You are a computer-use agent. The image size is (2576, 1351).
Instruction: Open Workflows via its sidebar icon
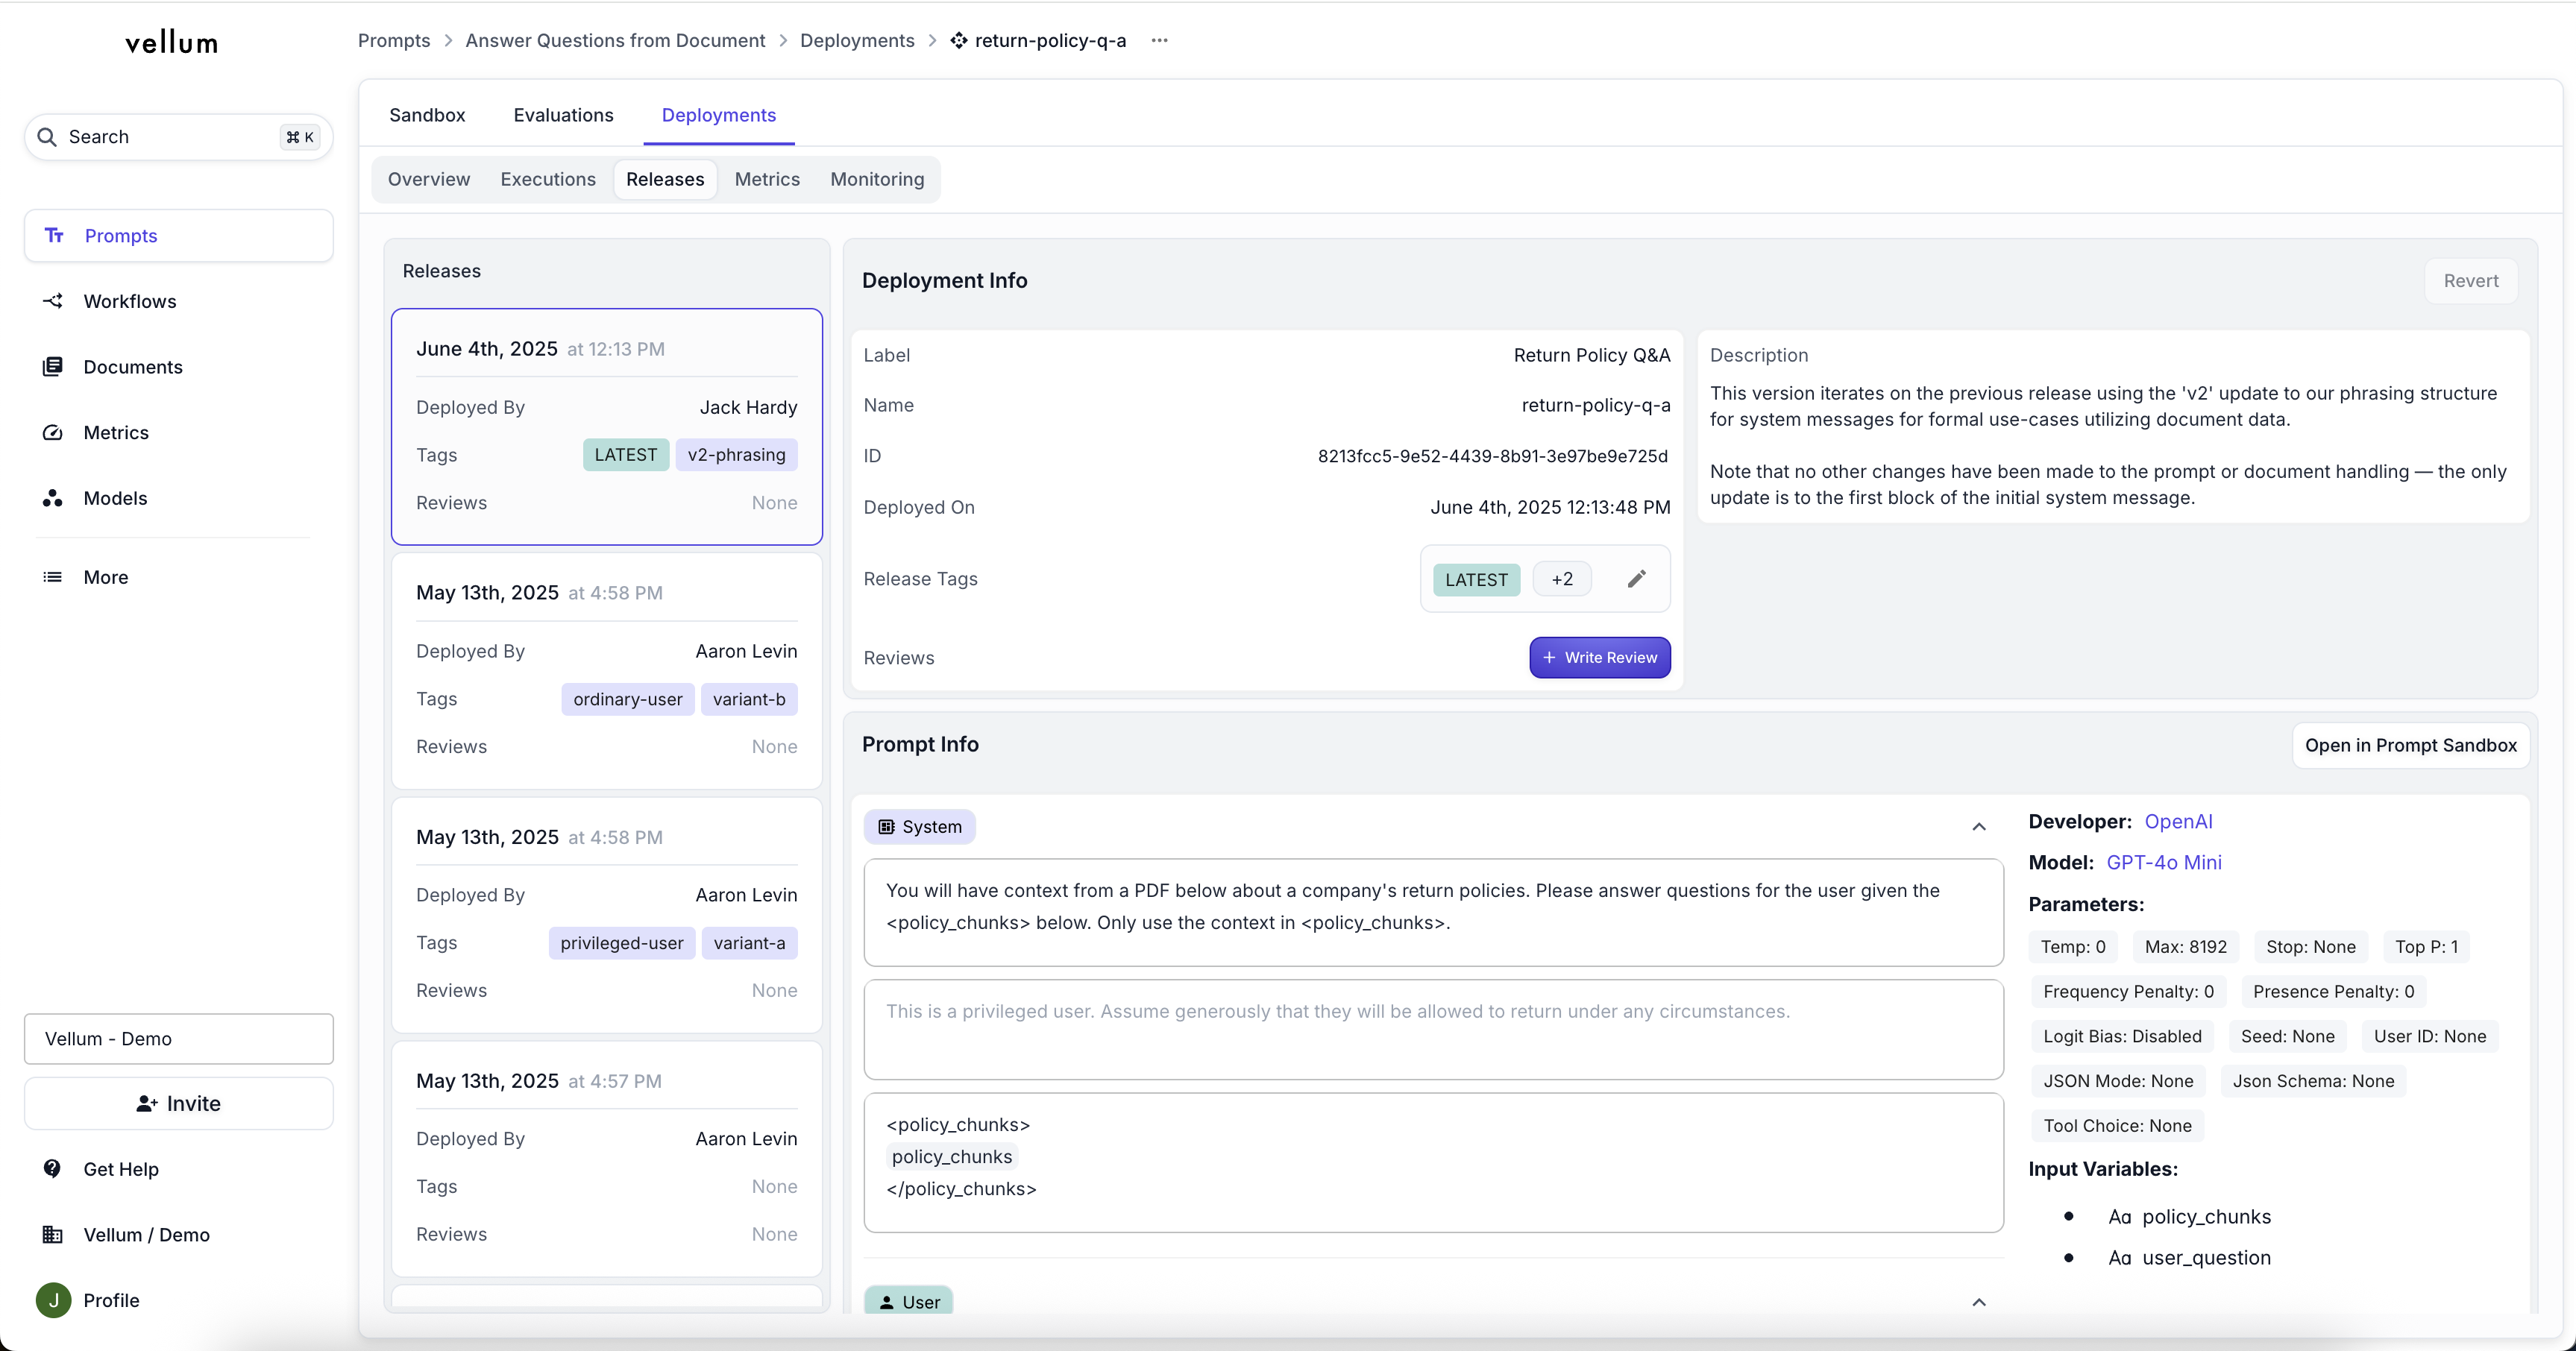click(53, 301)
